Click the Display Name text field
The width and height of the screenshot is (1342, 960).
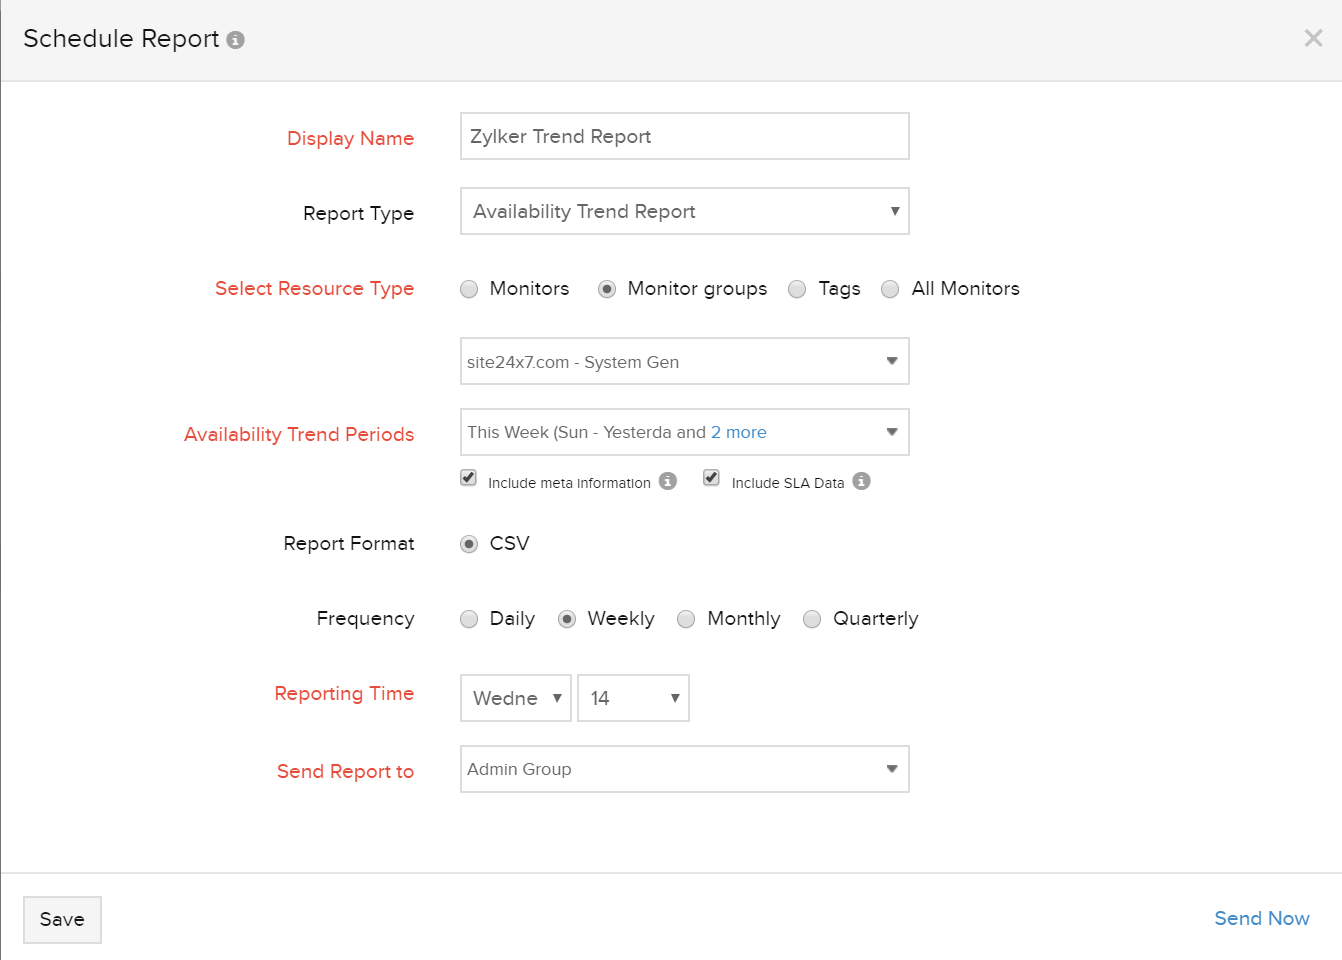click(684, 136)
